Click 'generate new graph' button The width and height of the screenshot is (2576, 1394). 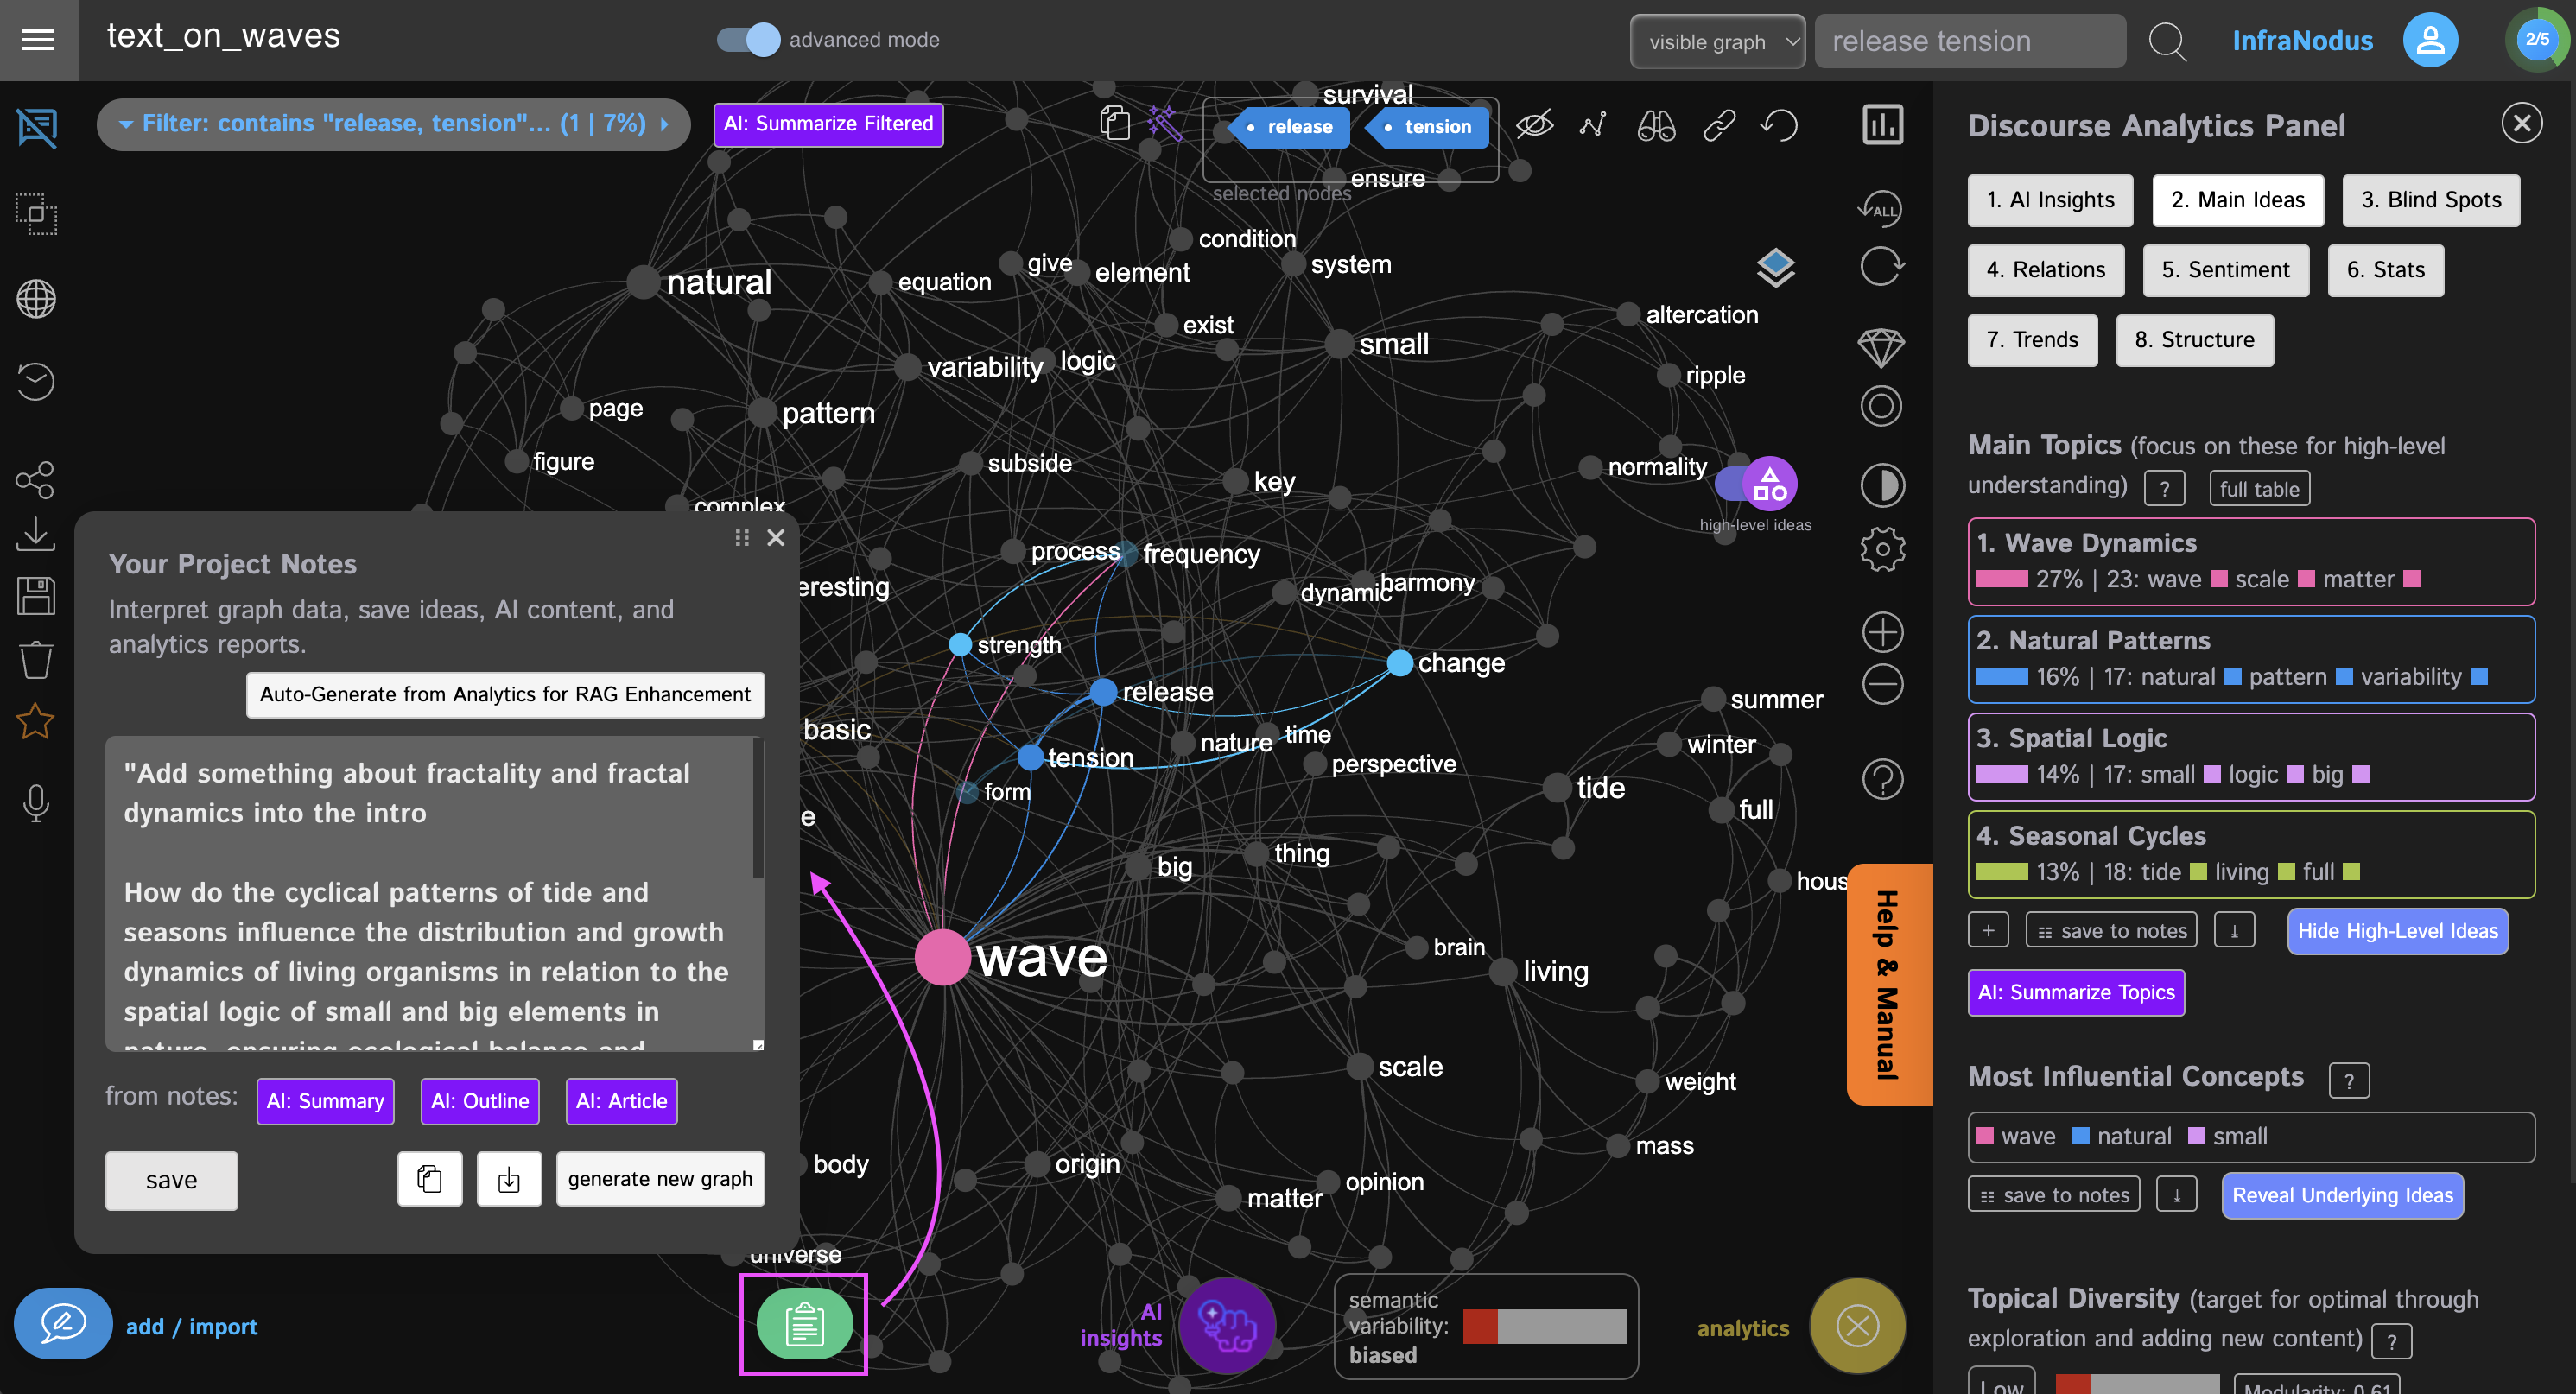pos(660,1179)
